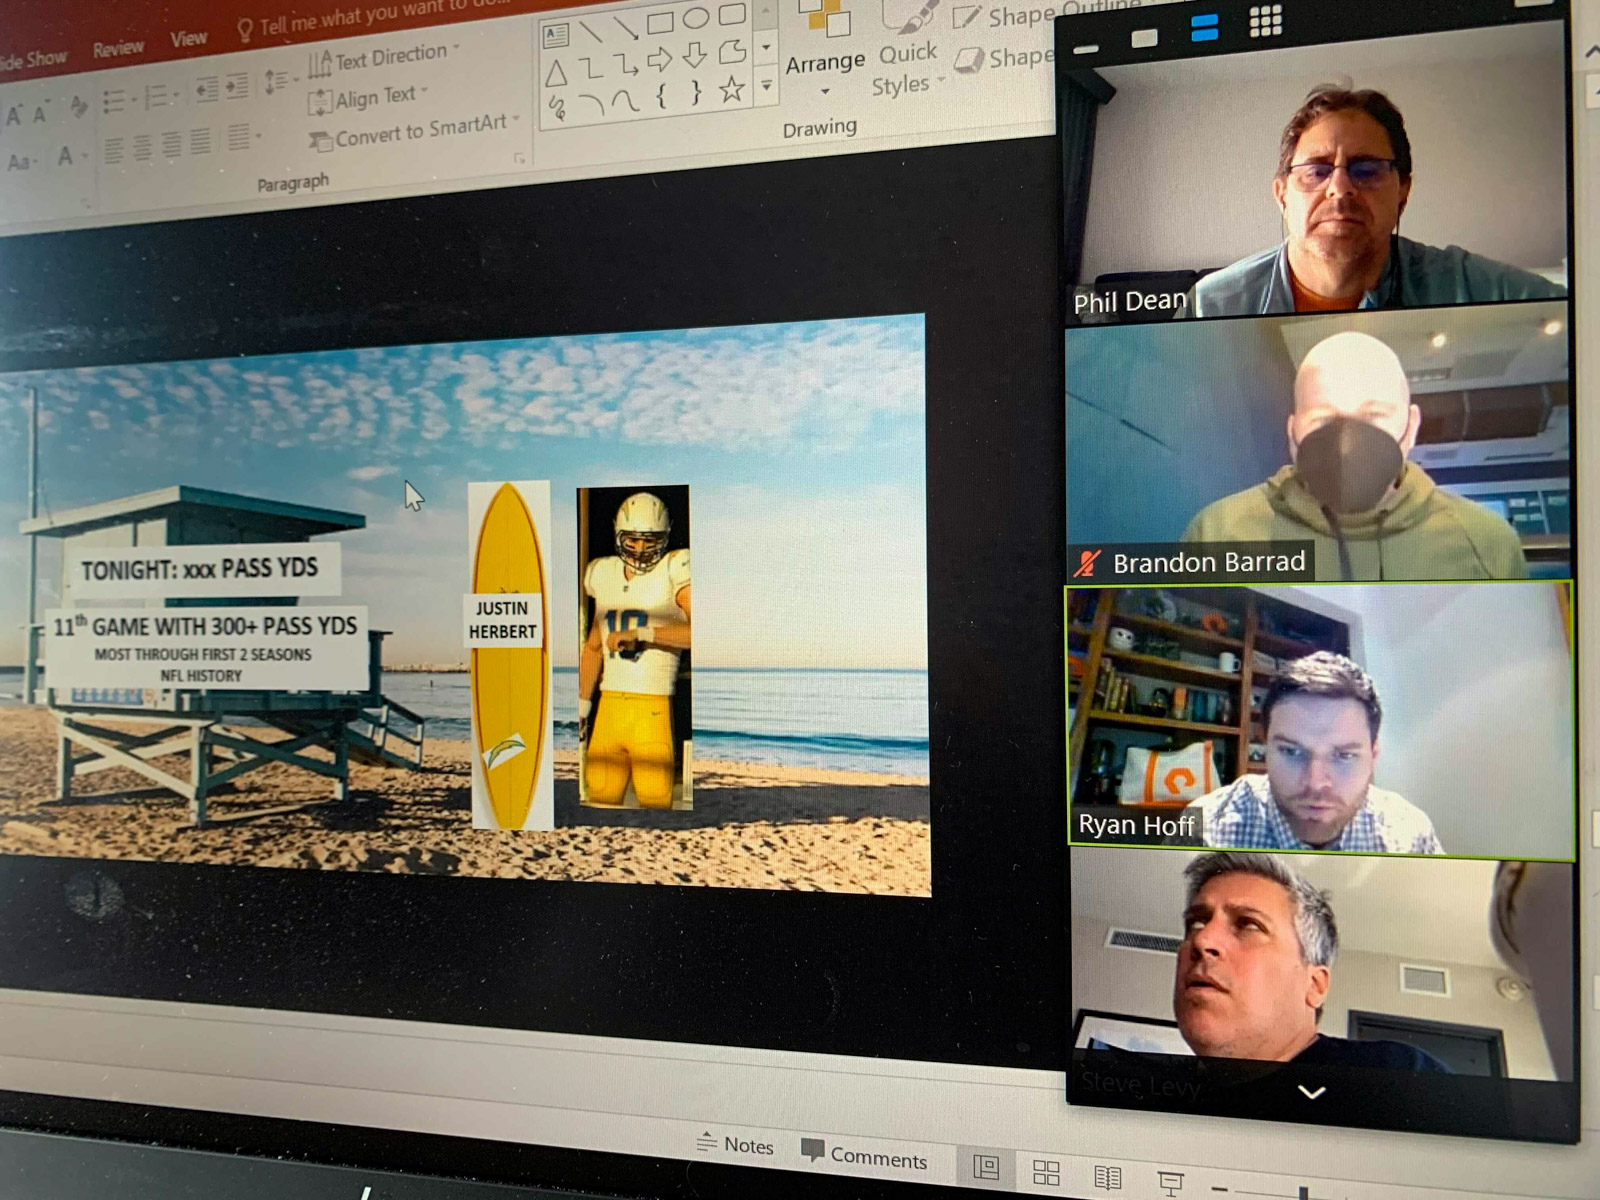Toggle the Notes pane
Viewport: 1600px width, 1200px height.
coord(735,1145)
